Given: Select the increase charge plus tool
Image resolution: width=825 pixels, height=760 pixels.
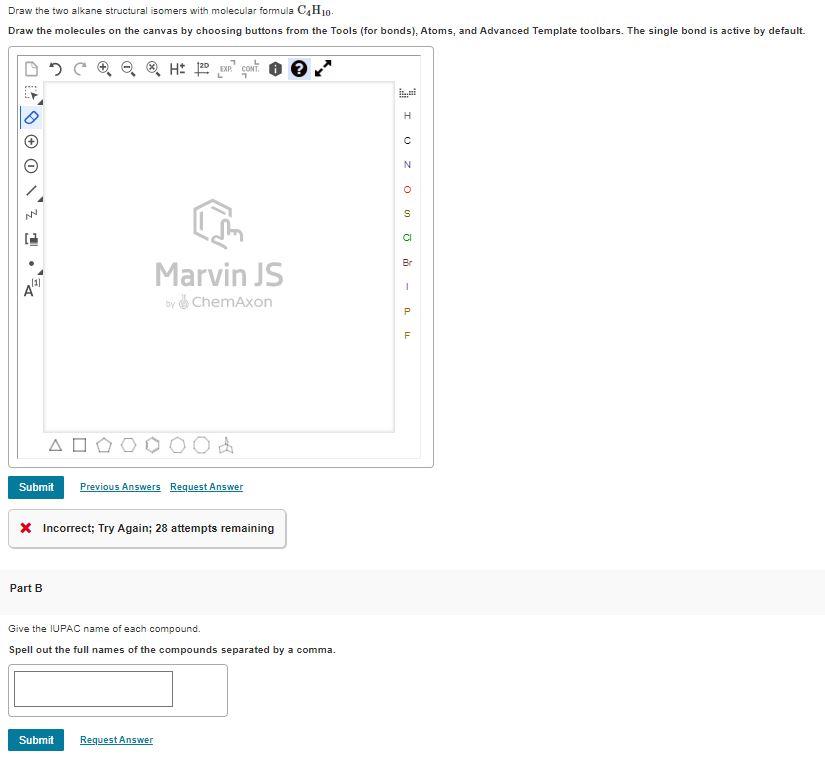Looking at the screenshot, I should [32, 142].
